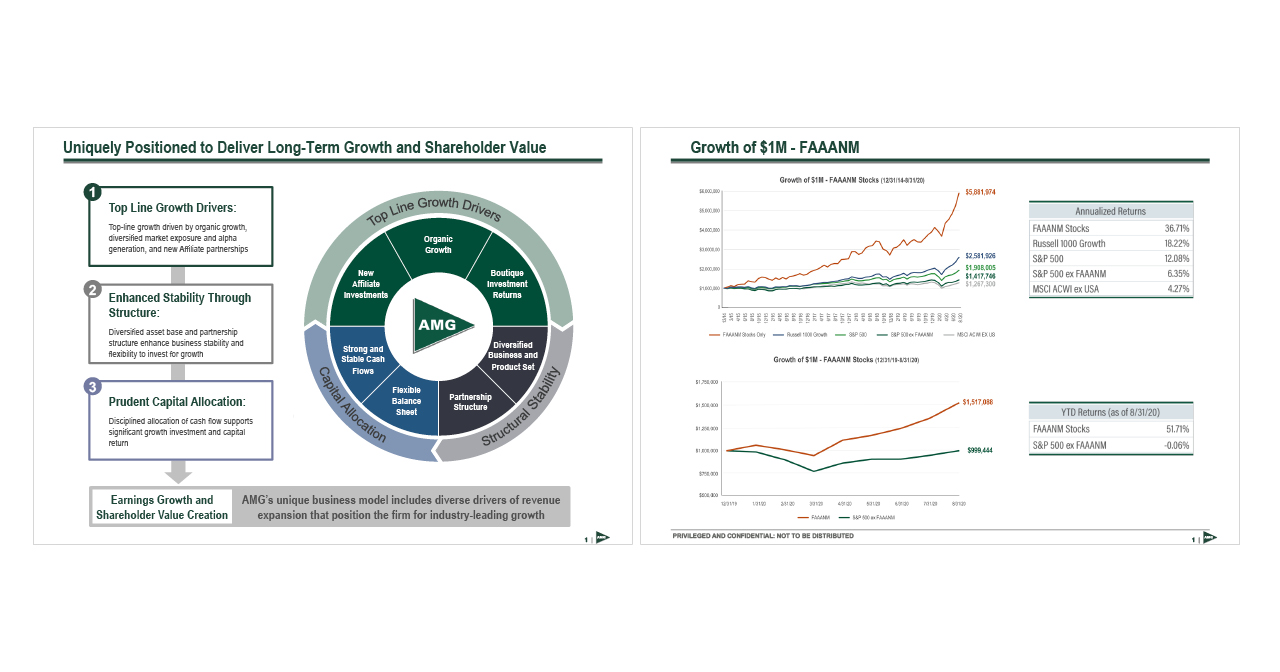Click the gray down arrow below Prudent Capital Allocation

pyautogui.click(x=179, y=471)
